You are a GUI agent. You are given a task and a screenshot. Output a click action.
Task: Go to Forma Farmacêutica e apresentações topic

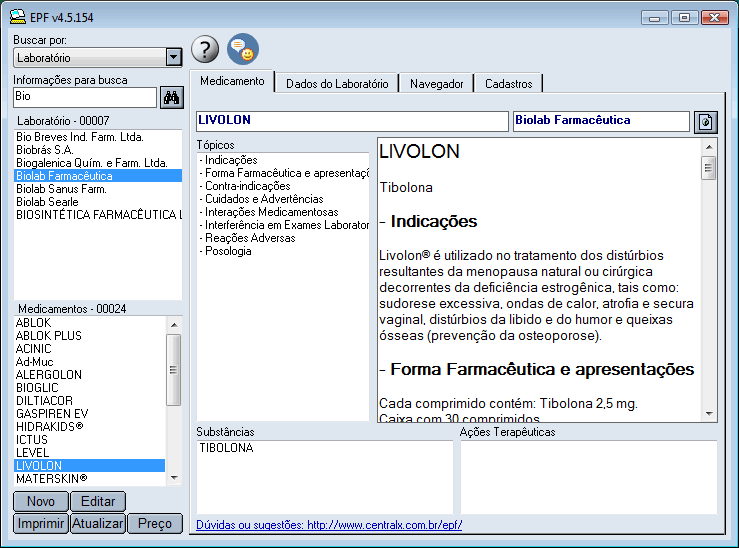click(x=284, y=173)
